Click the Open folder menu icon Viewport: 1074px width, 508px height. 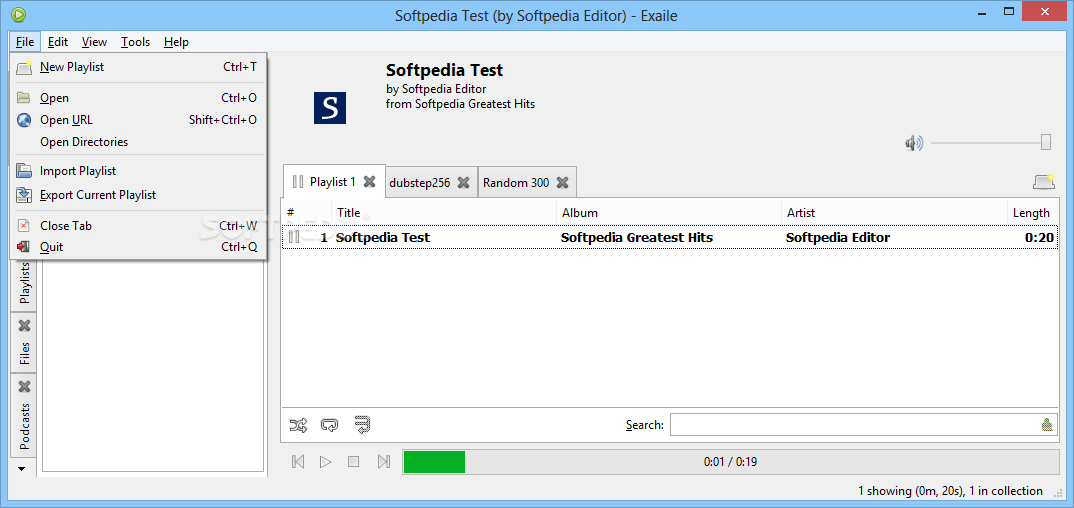click(23, 98)
